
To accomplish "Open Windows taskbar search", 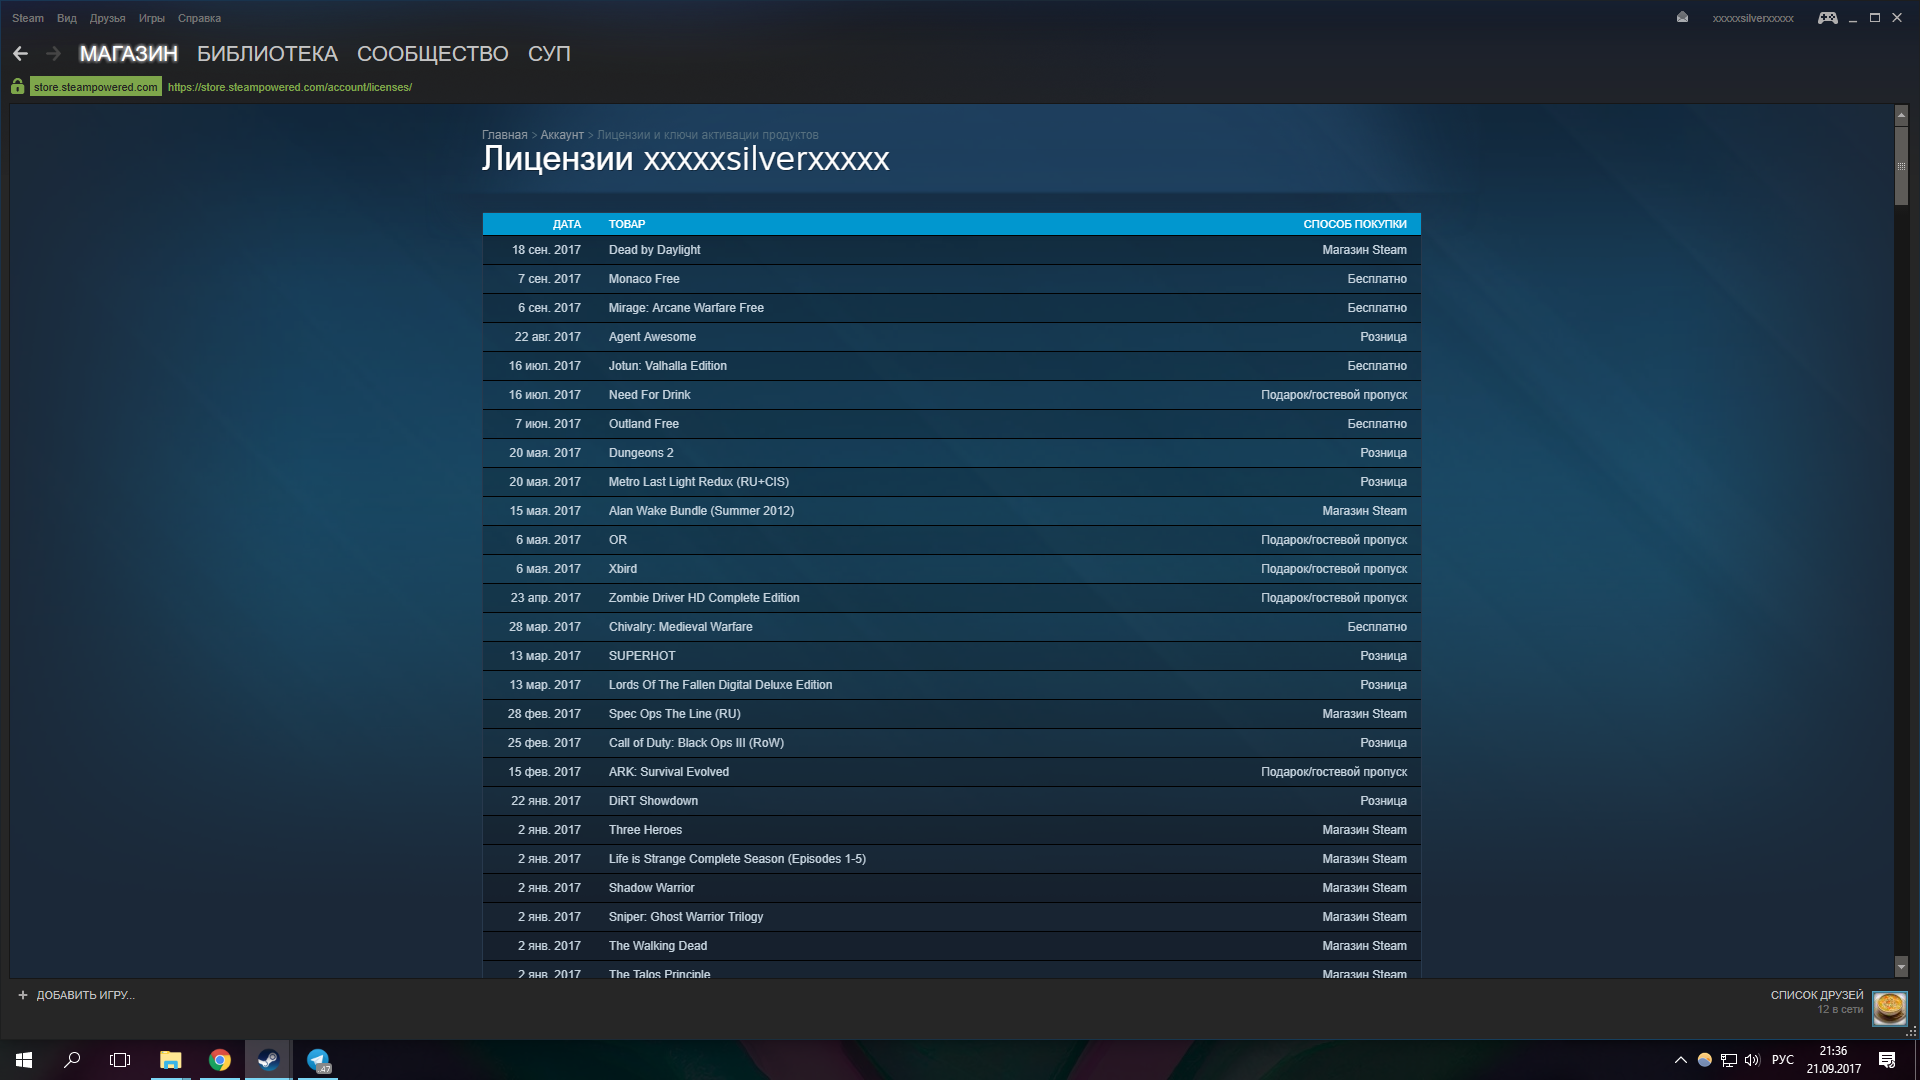I will [x=72, y=1060].
